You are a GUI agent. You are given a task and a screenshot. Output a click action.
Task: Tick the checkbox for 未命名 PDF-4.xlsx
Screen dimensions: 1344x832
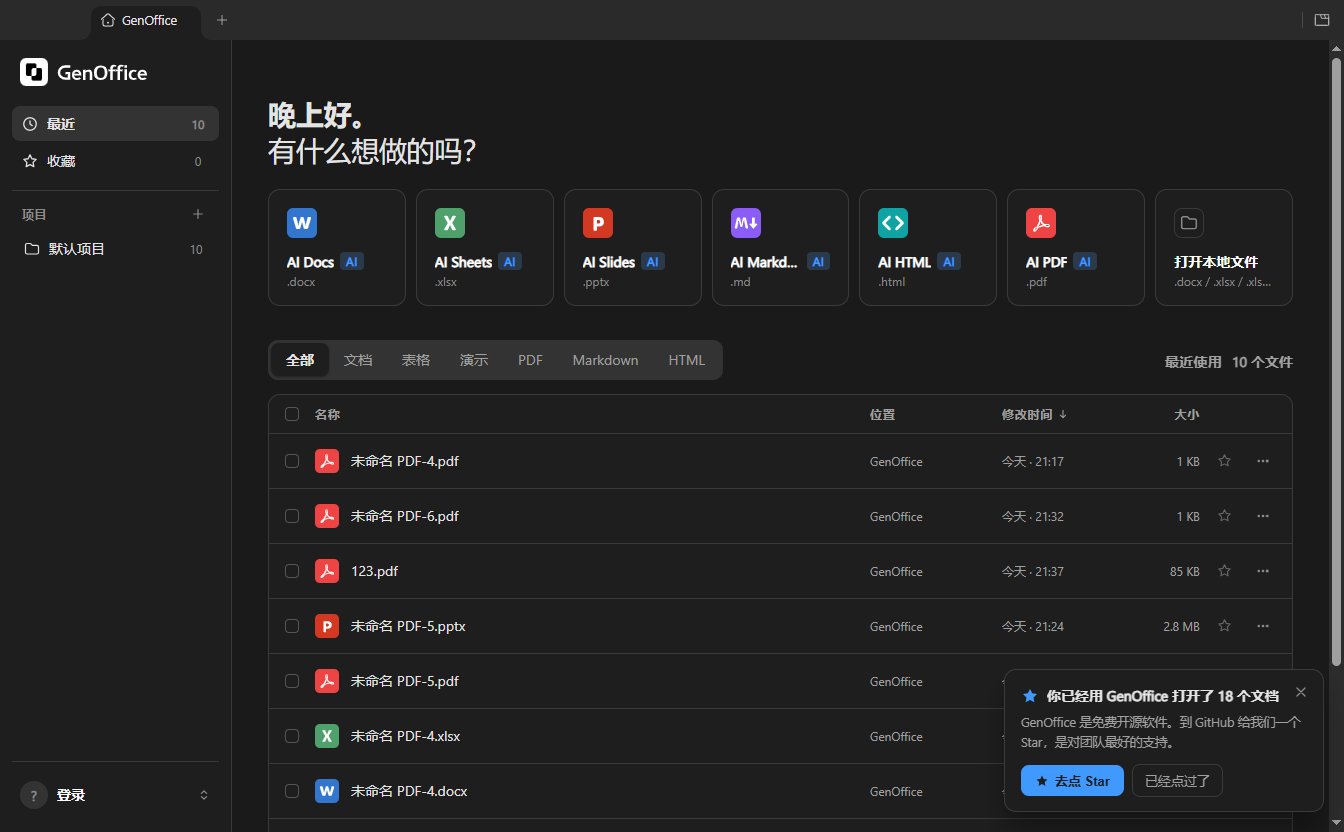[x=292, y=736]
